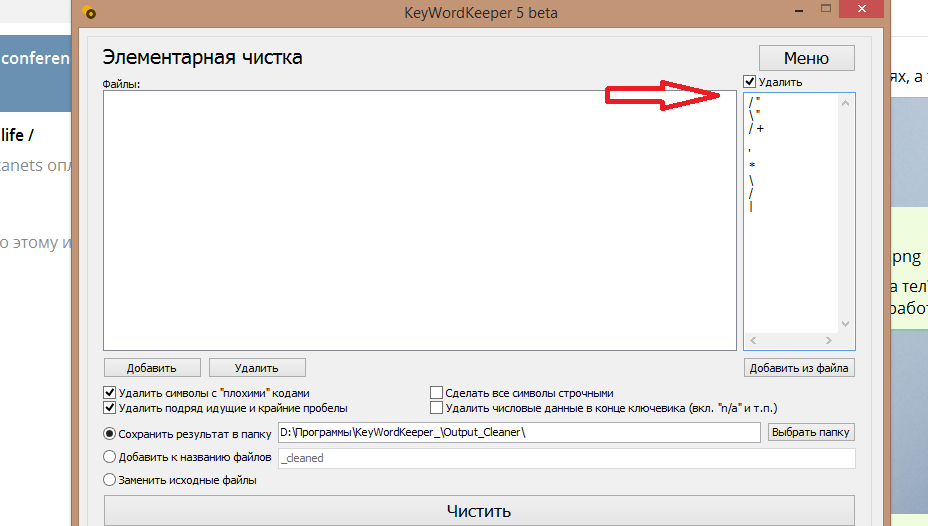Minimize the KeyWordKeeper window
Image resolution: width=928 pixels, height=526 pixels.
(799, 10)
